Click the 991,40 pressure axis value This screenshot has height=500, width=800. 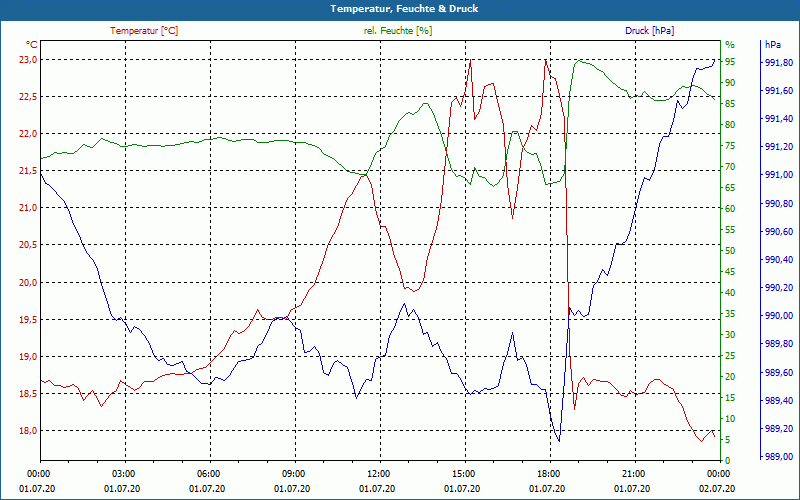pyautogui.click(x=779, y=119)
